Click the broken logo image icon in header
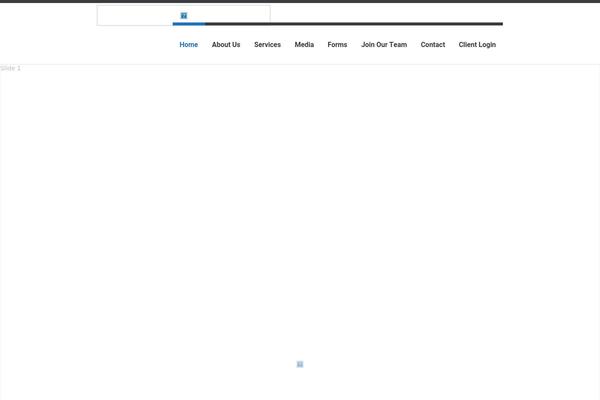 click(x=184, y=15)
